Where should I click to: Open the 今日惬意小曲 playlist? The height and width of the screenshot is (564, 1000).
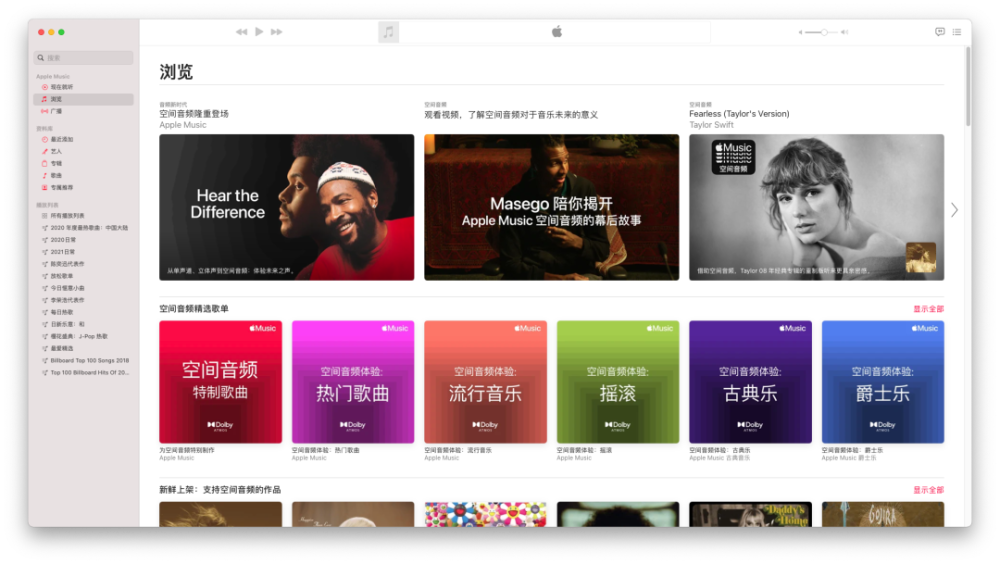pos(84,288)
